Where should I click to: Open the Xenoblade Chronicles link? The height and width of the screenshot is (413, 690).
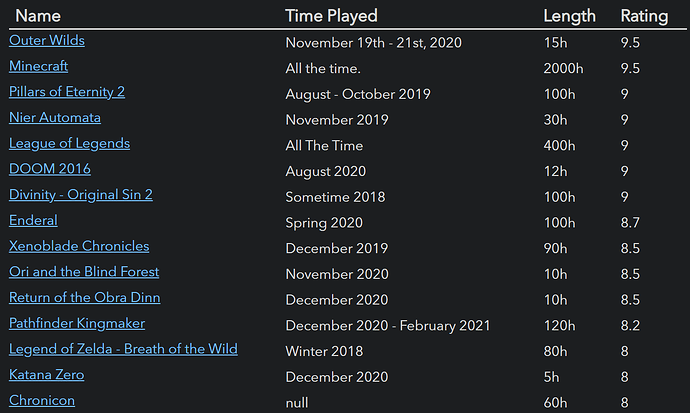pyautogui.click(x=79, y=246)
